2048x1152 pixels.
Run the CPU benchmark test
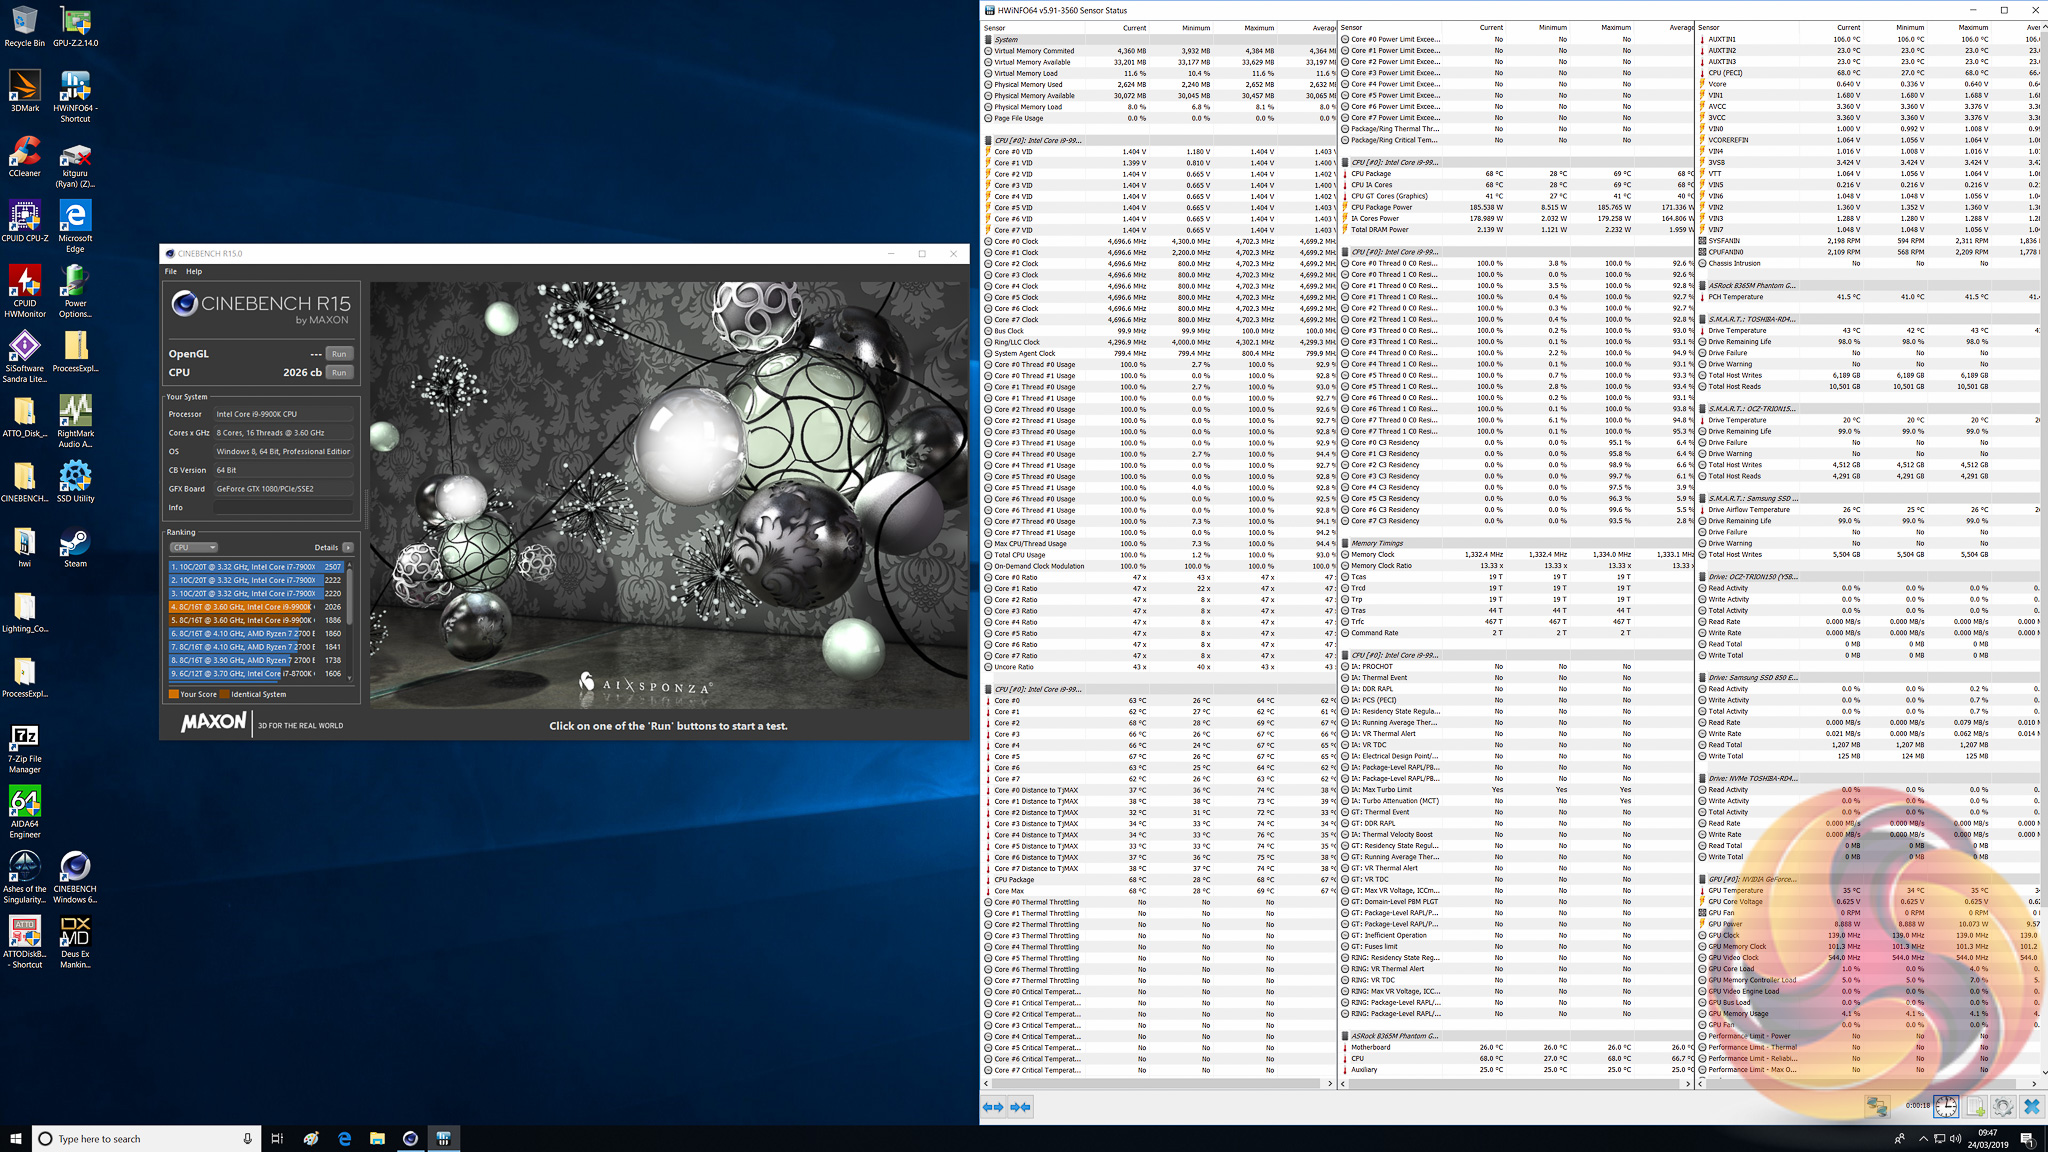[x=339, y=372]
